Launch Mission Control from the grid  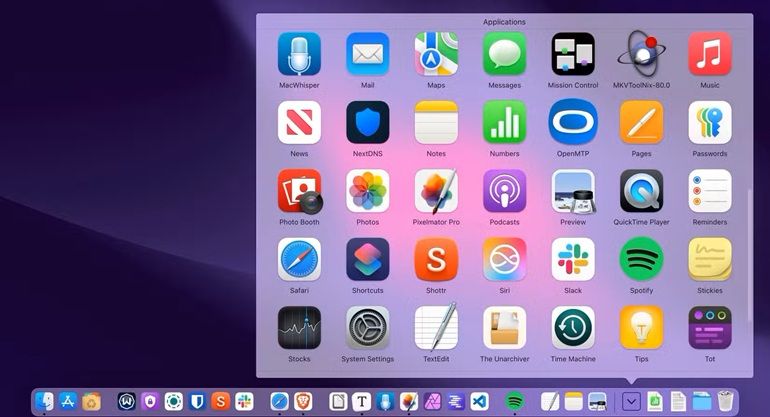pos(573,54)
